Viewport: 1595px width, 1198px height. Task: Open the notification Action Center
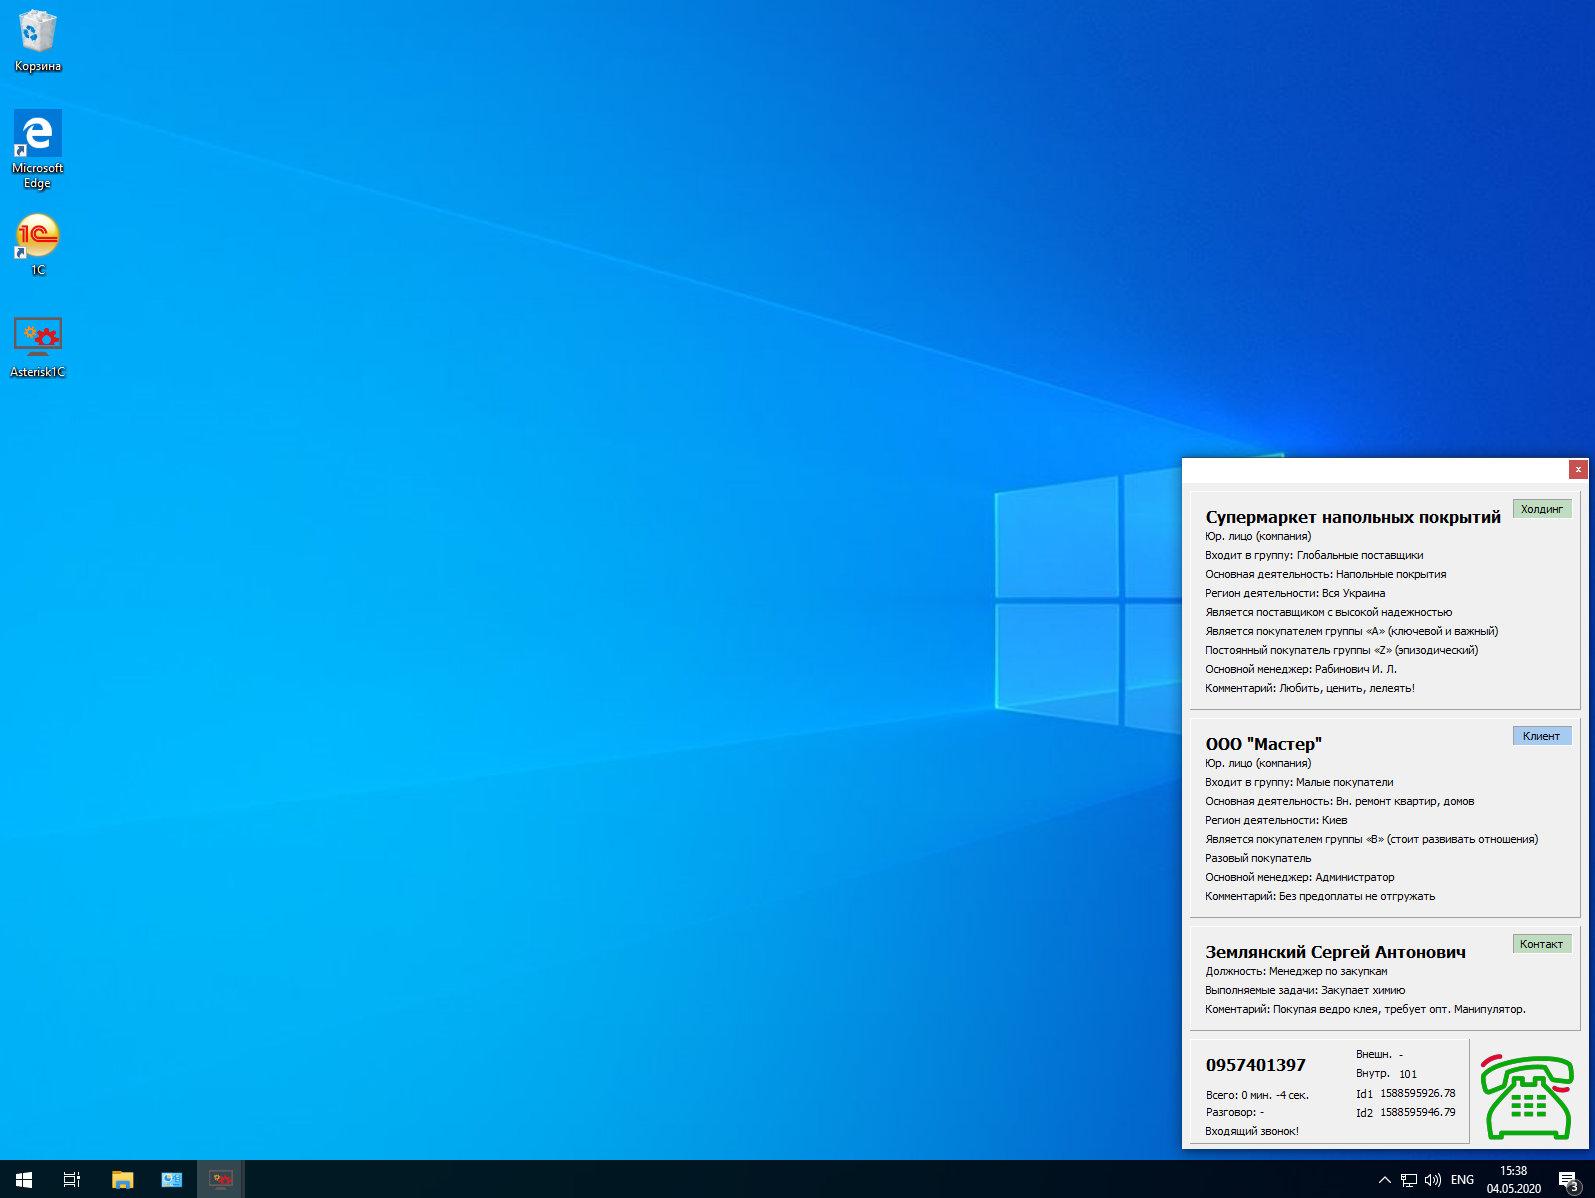pyautogui.click(x=1568, y=1180)
